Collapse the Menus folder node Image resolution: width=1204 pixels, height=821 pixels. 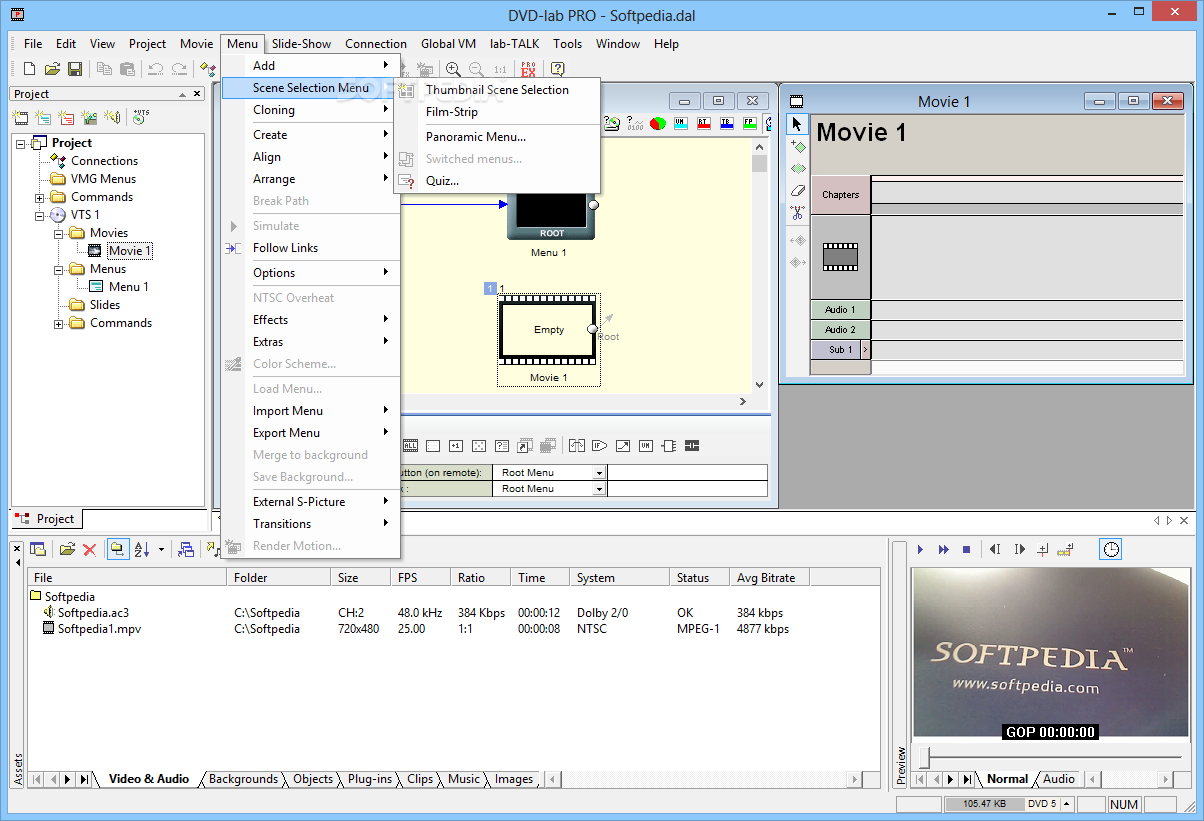point(59,269)
